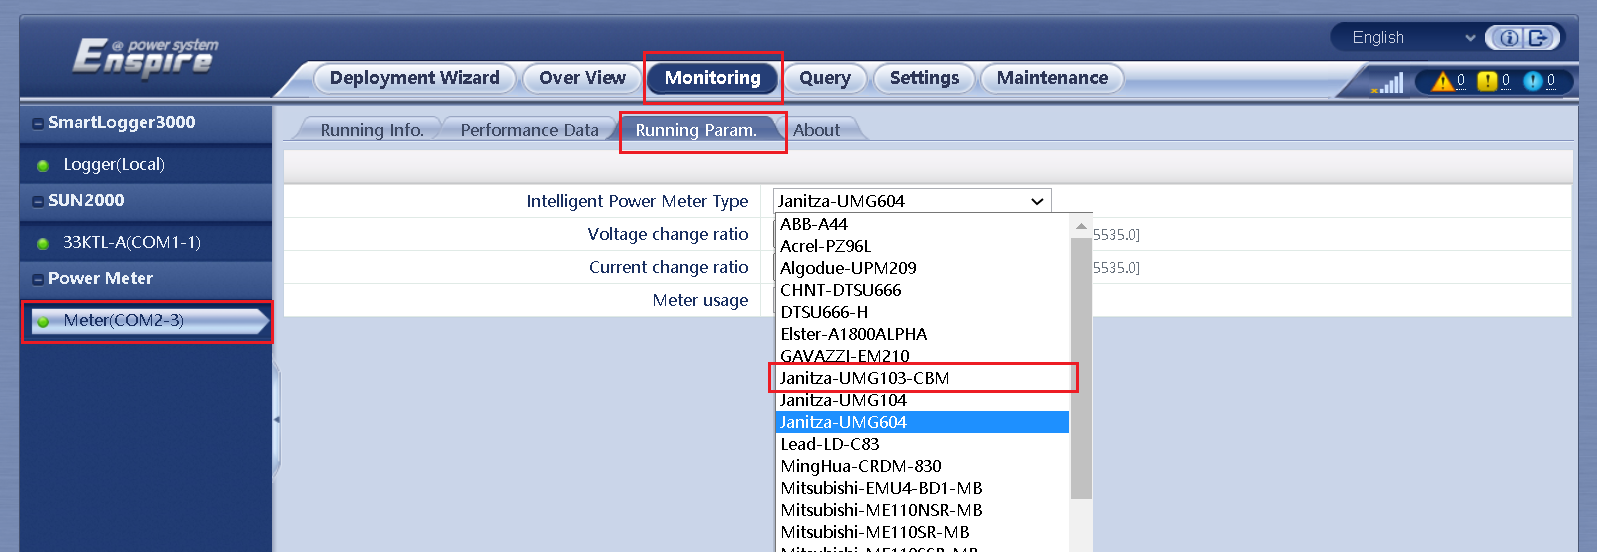Open the Maintenance tab
The height and width of the screenshot is (552, 1597).
[1052, 78]
